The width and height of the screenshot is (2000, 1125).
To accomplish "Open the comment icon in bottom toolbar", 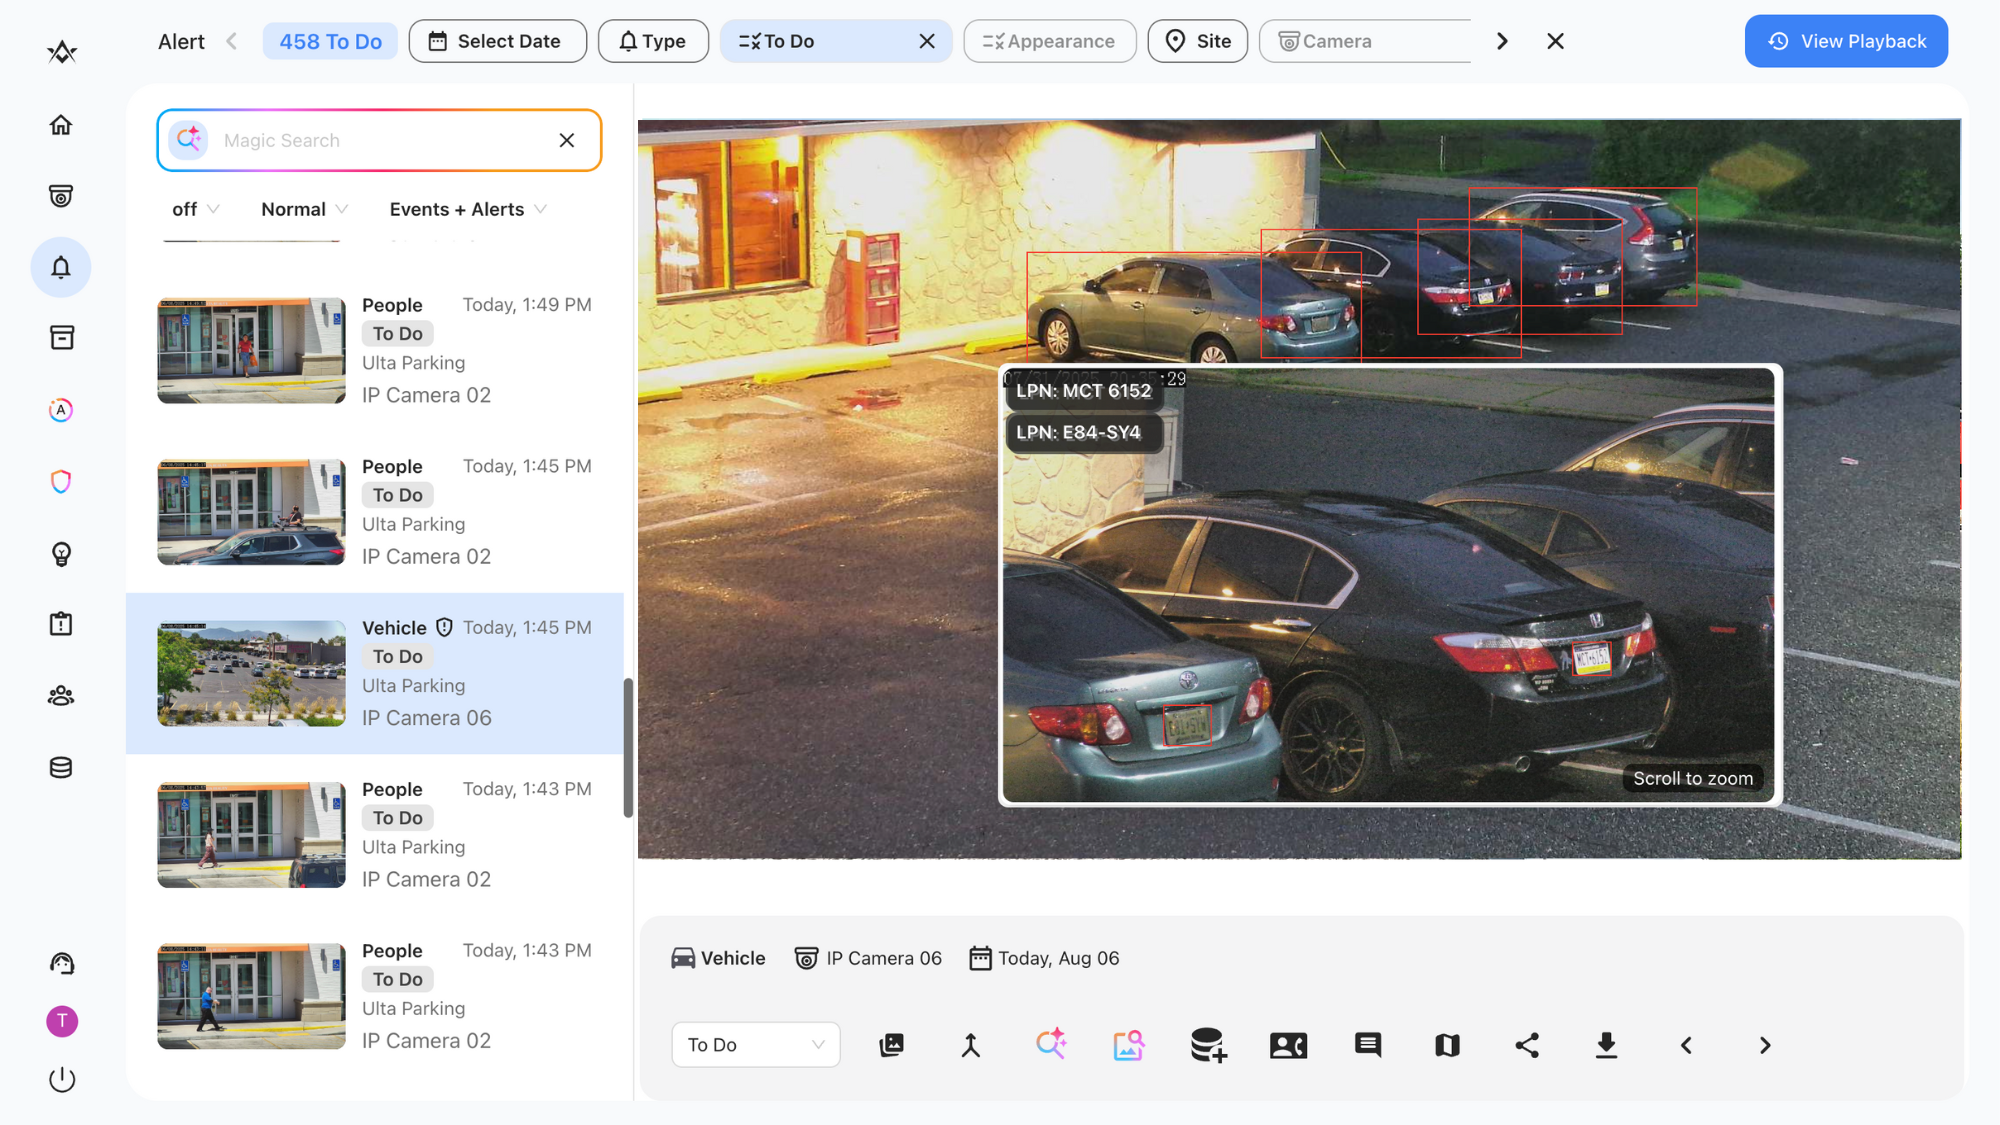I will coord(1368,1045).
